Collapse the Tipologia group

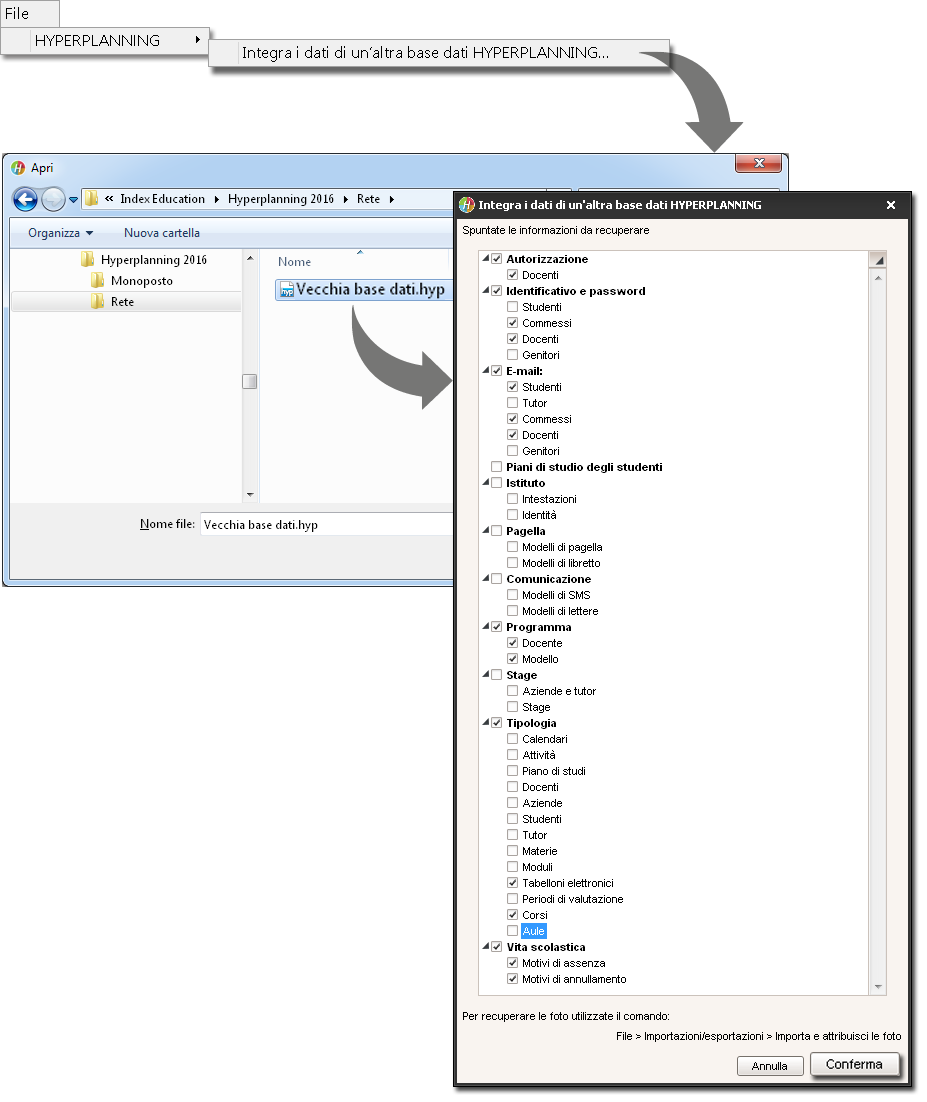(486, 722)
